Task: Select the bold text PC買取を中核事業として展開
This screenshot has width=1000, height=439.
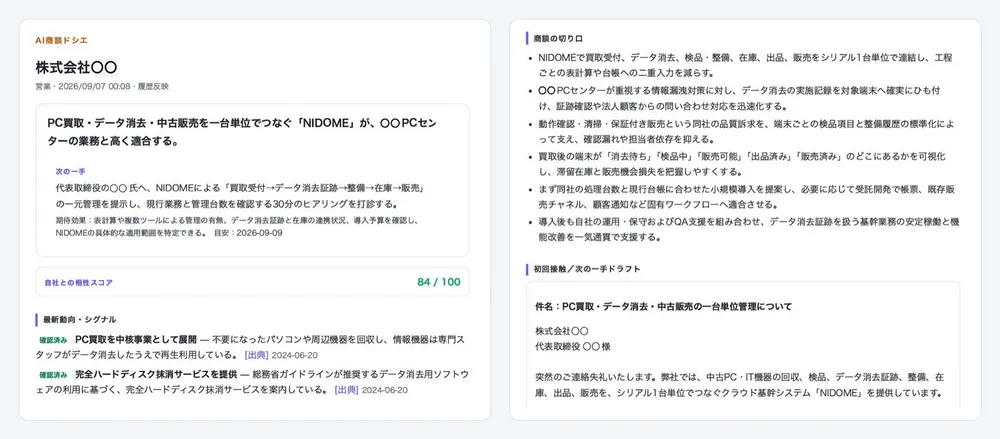Action: click(x=136, y=339)
